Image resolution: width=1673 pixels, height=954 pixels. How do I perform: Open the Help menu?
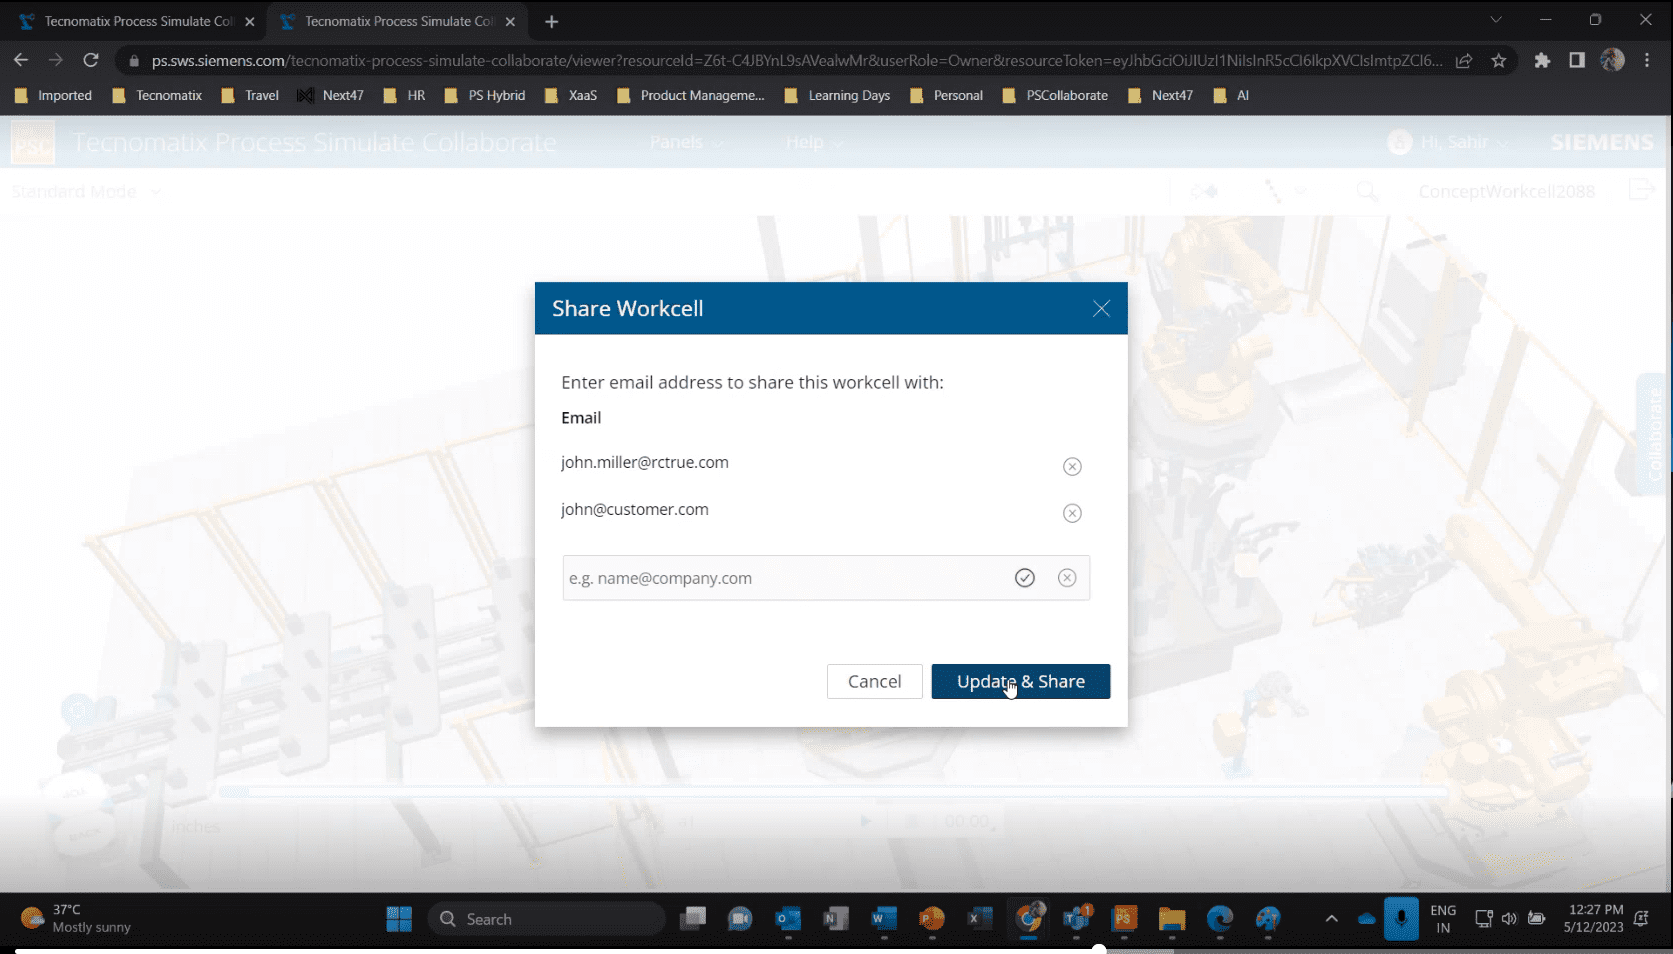(x=813, y=142)
